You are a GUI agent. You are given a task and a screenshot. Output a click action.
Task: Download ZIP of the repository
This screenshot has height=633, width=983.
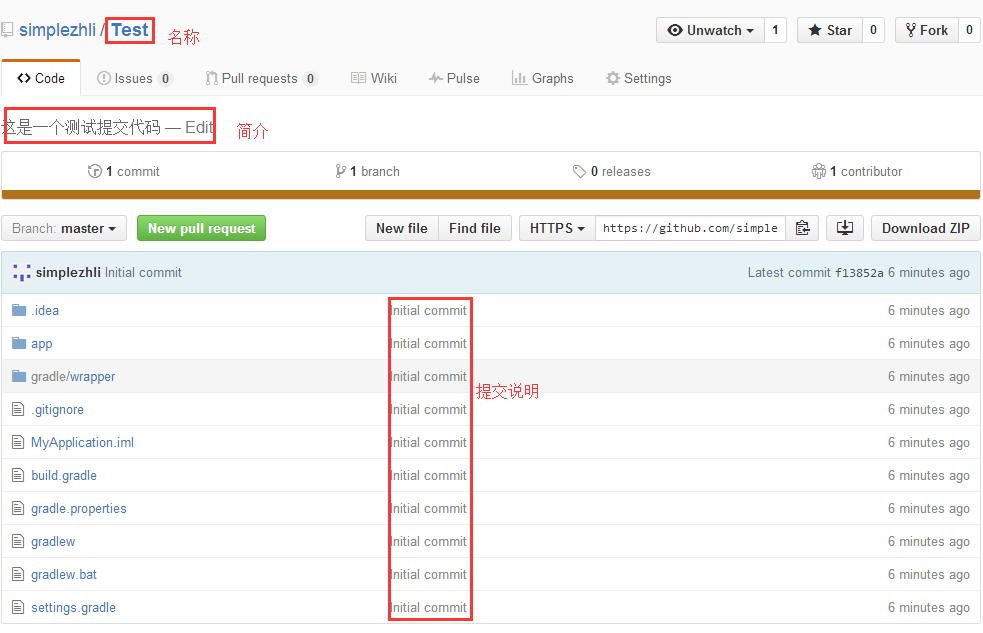coord(925,228)
